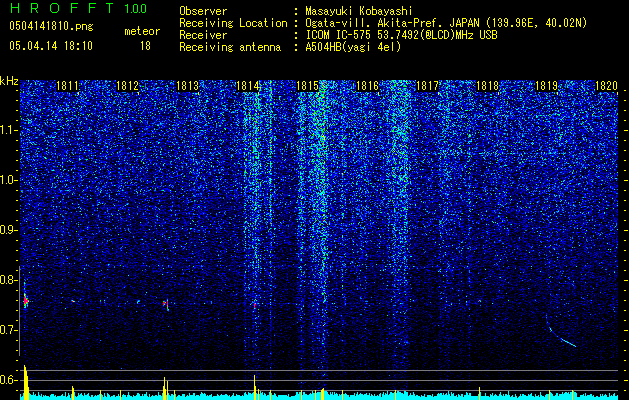Click the 1815 time marker
629x400 pixels.
coord(307,86)
